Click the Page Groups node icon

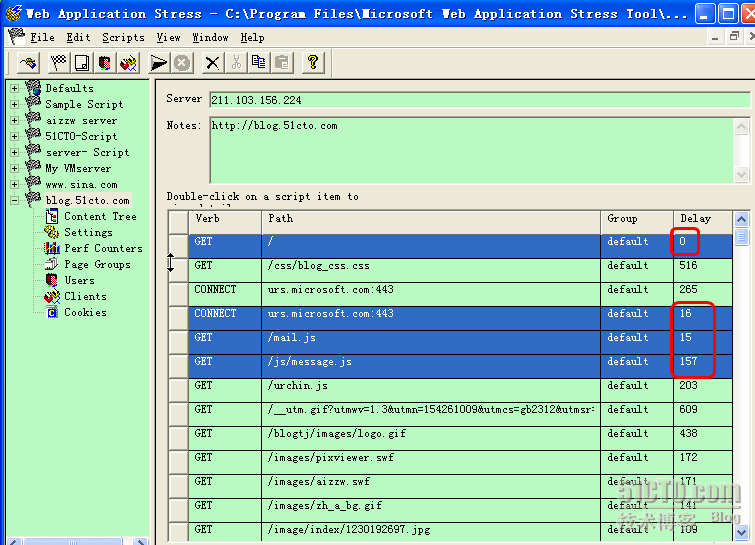pyautogui.click(x=52, y=264)
